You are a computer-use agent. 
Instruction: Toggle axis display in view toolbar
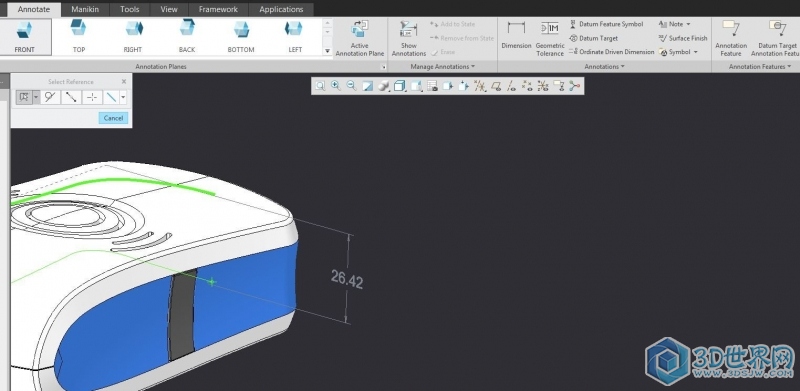click(x=511, y=86)
